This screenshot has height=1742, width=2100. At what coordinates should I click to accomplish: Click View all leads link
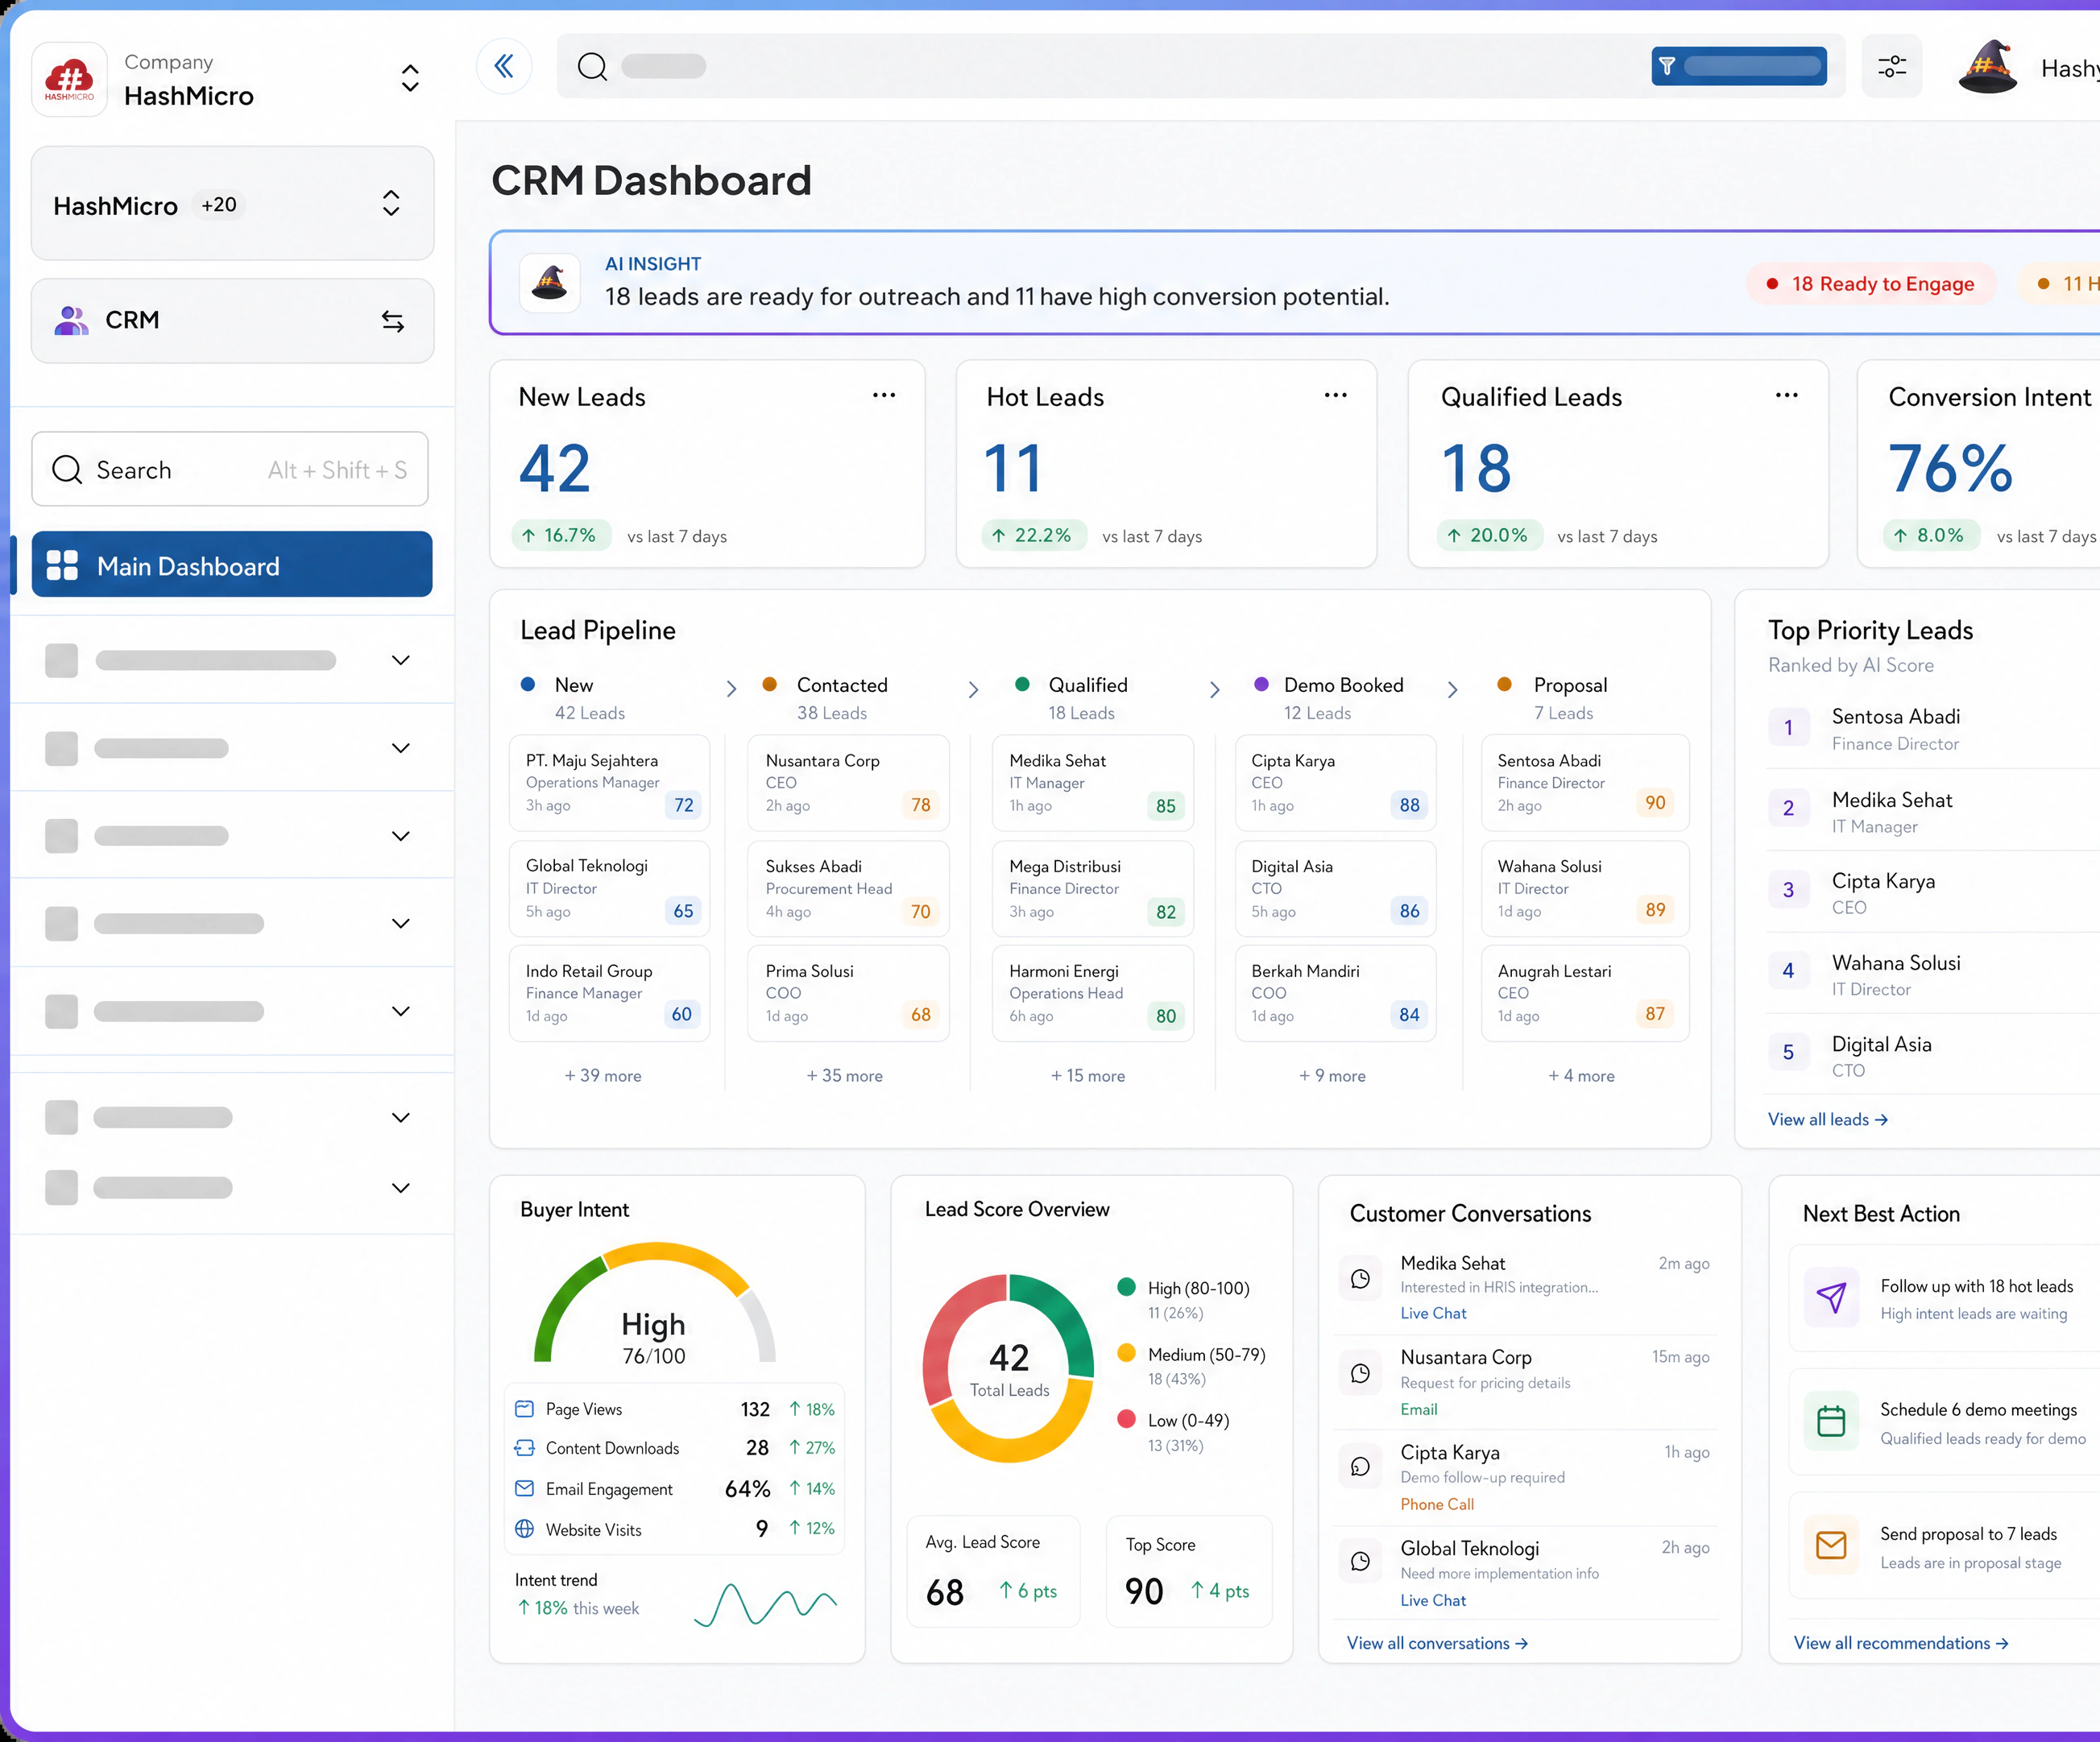(x=1827, y=1119)
